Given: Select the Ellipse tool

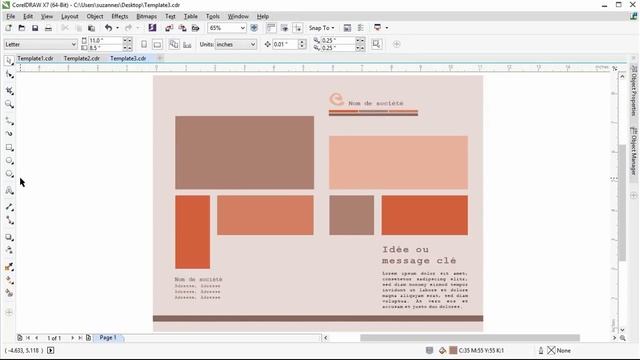Looking at the screenshot, I should [9, 161].
